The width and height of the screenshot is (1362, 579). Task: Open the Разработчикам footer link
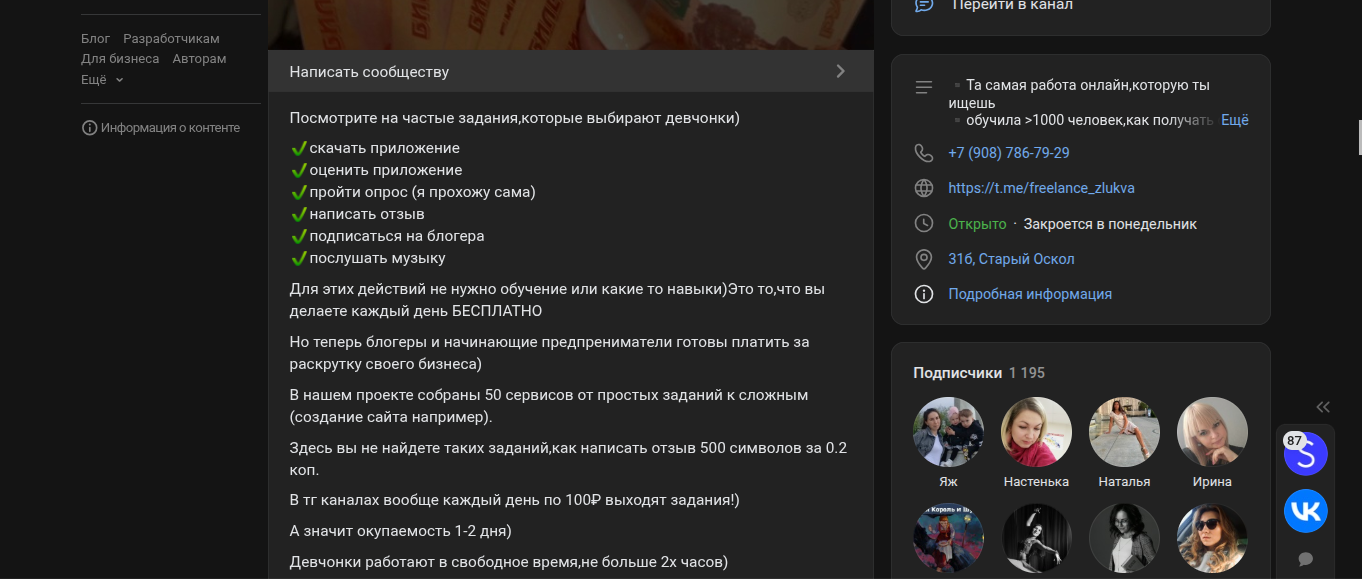(x=171, y=39)
